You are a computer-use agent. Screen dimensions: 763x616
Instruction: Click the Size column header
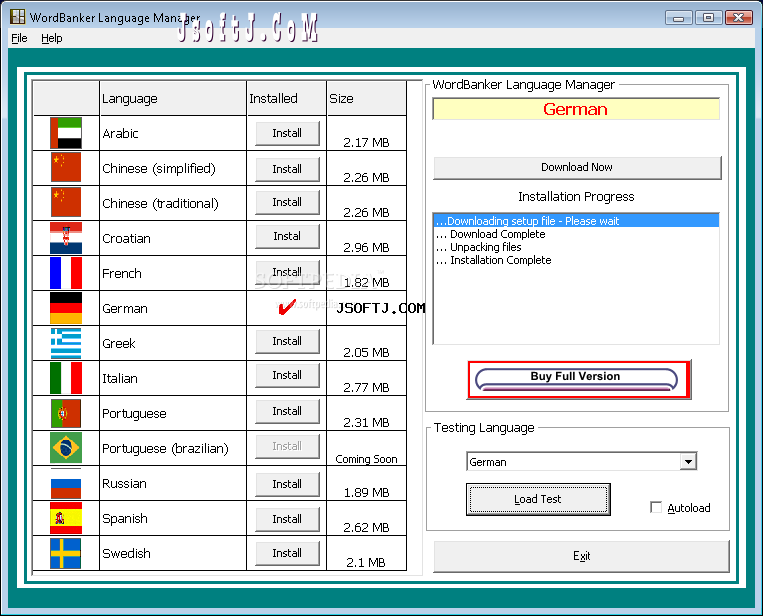[366, 98]
